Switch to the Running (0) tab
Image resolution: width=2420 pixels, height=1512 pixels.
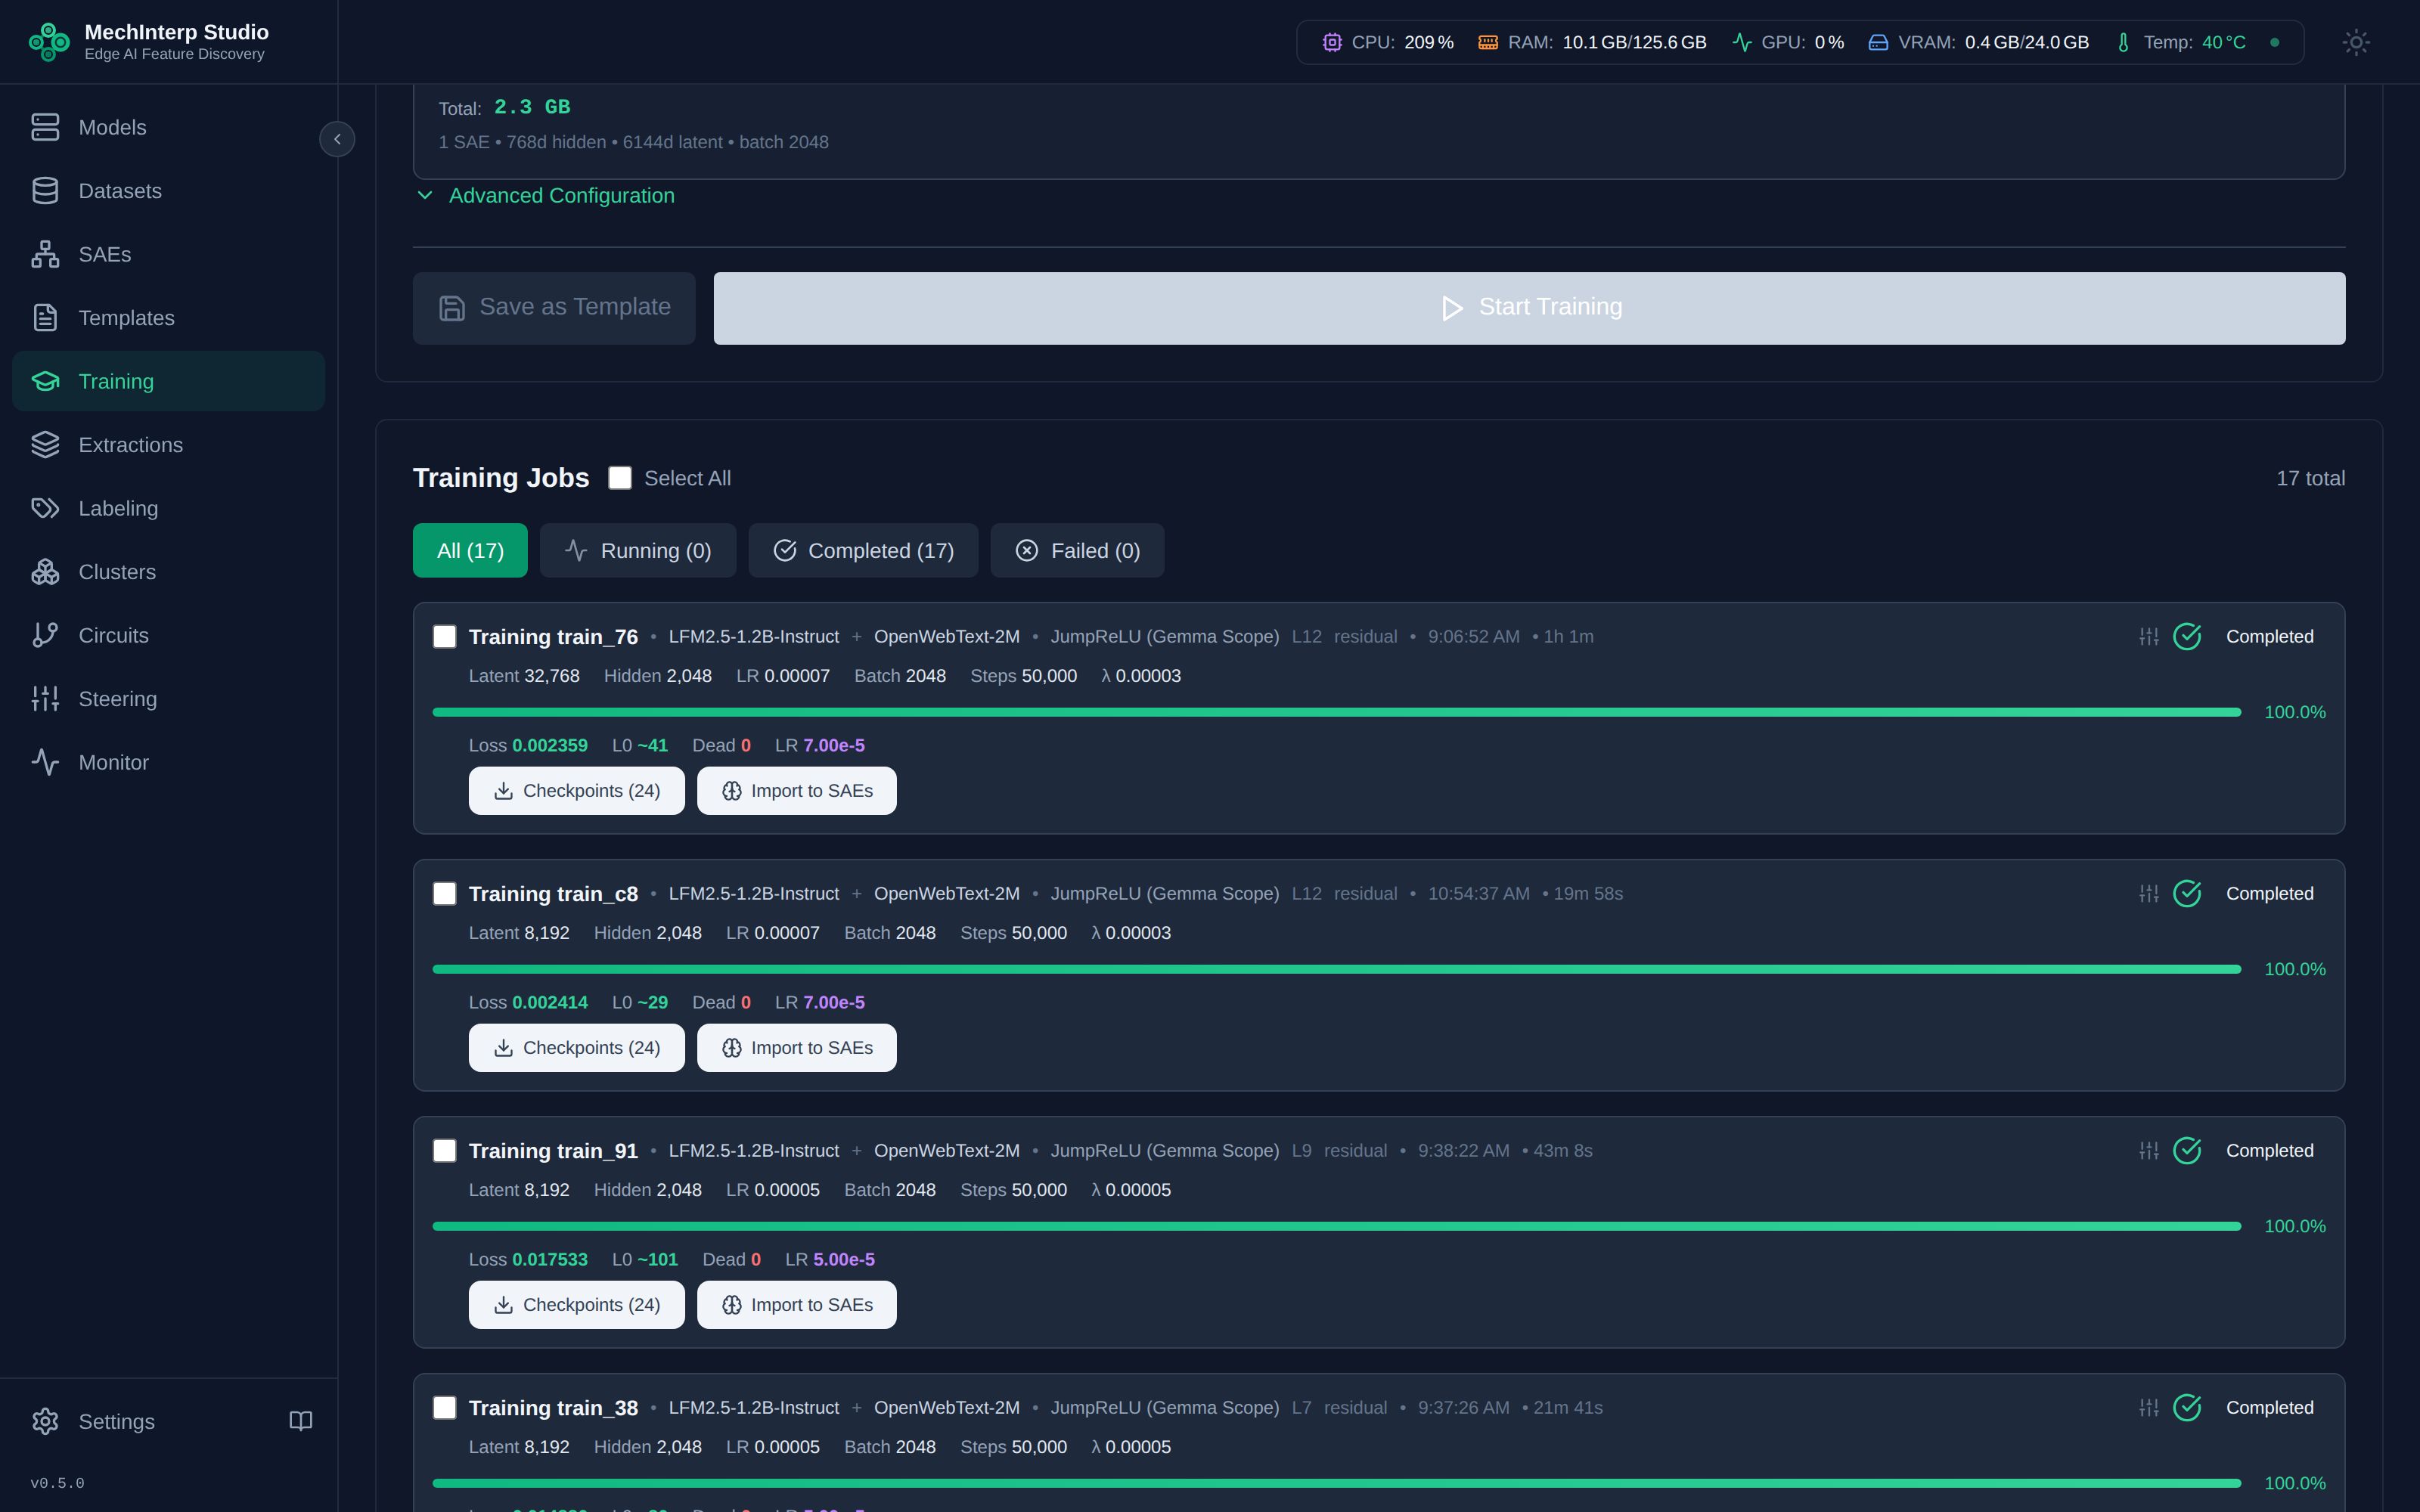(x=638, y=550)
